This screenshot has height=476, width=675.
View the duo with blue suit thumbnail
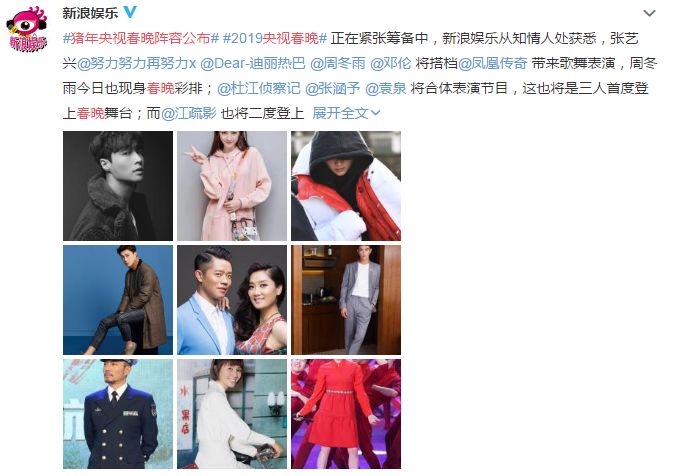pos(232,300)
